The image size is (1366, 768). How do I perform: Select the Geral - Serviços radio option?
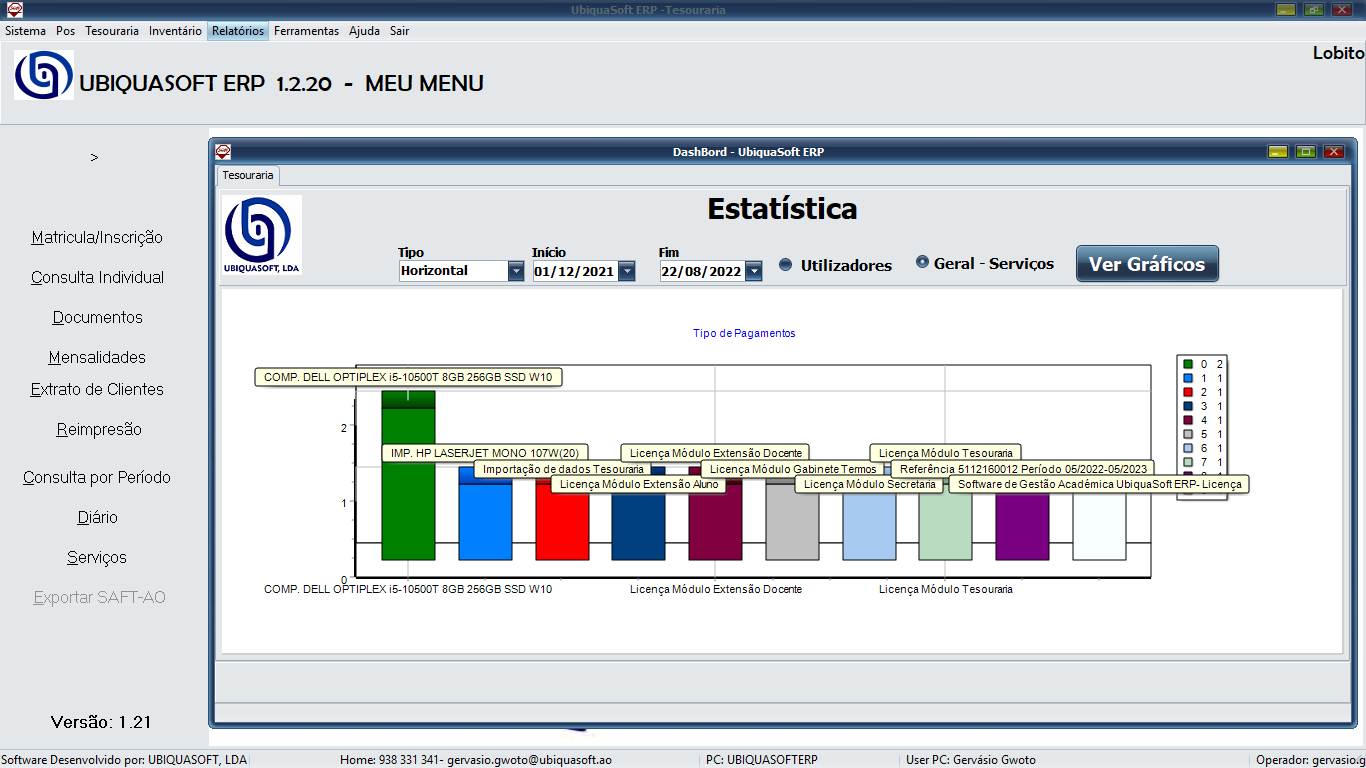click(922, 263)
